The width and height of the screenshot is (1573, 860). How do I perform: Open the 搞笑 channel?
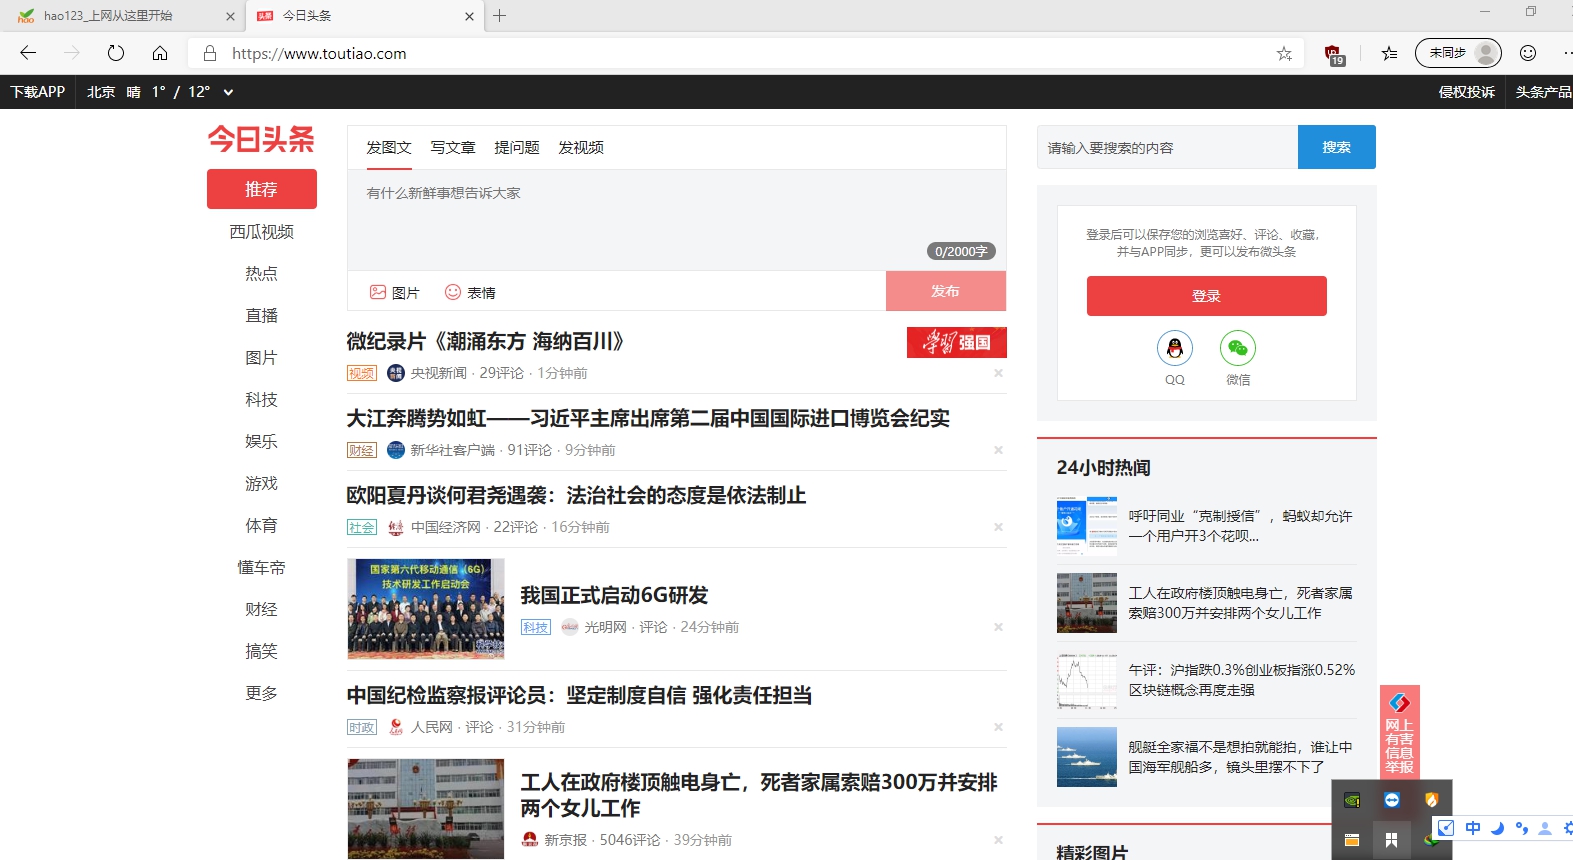point(262,651)
